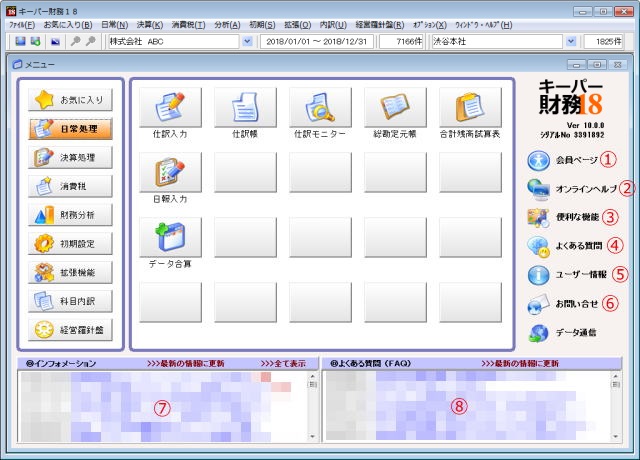
Task: Click up arrow of information panel scrollbar
Action: tap(313, 376)
